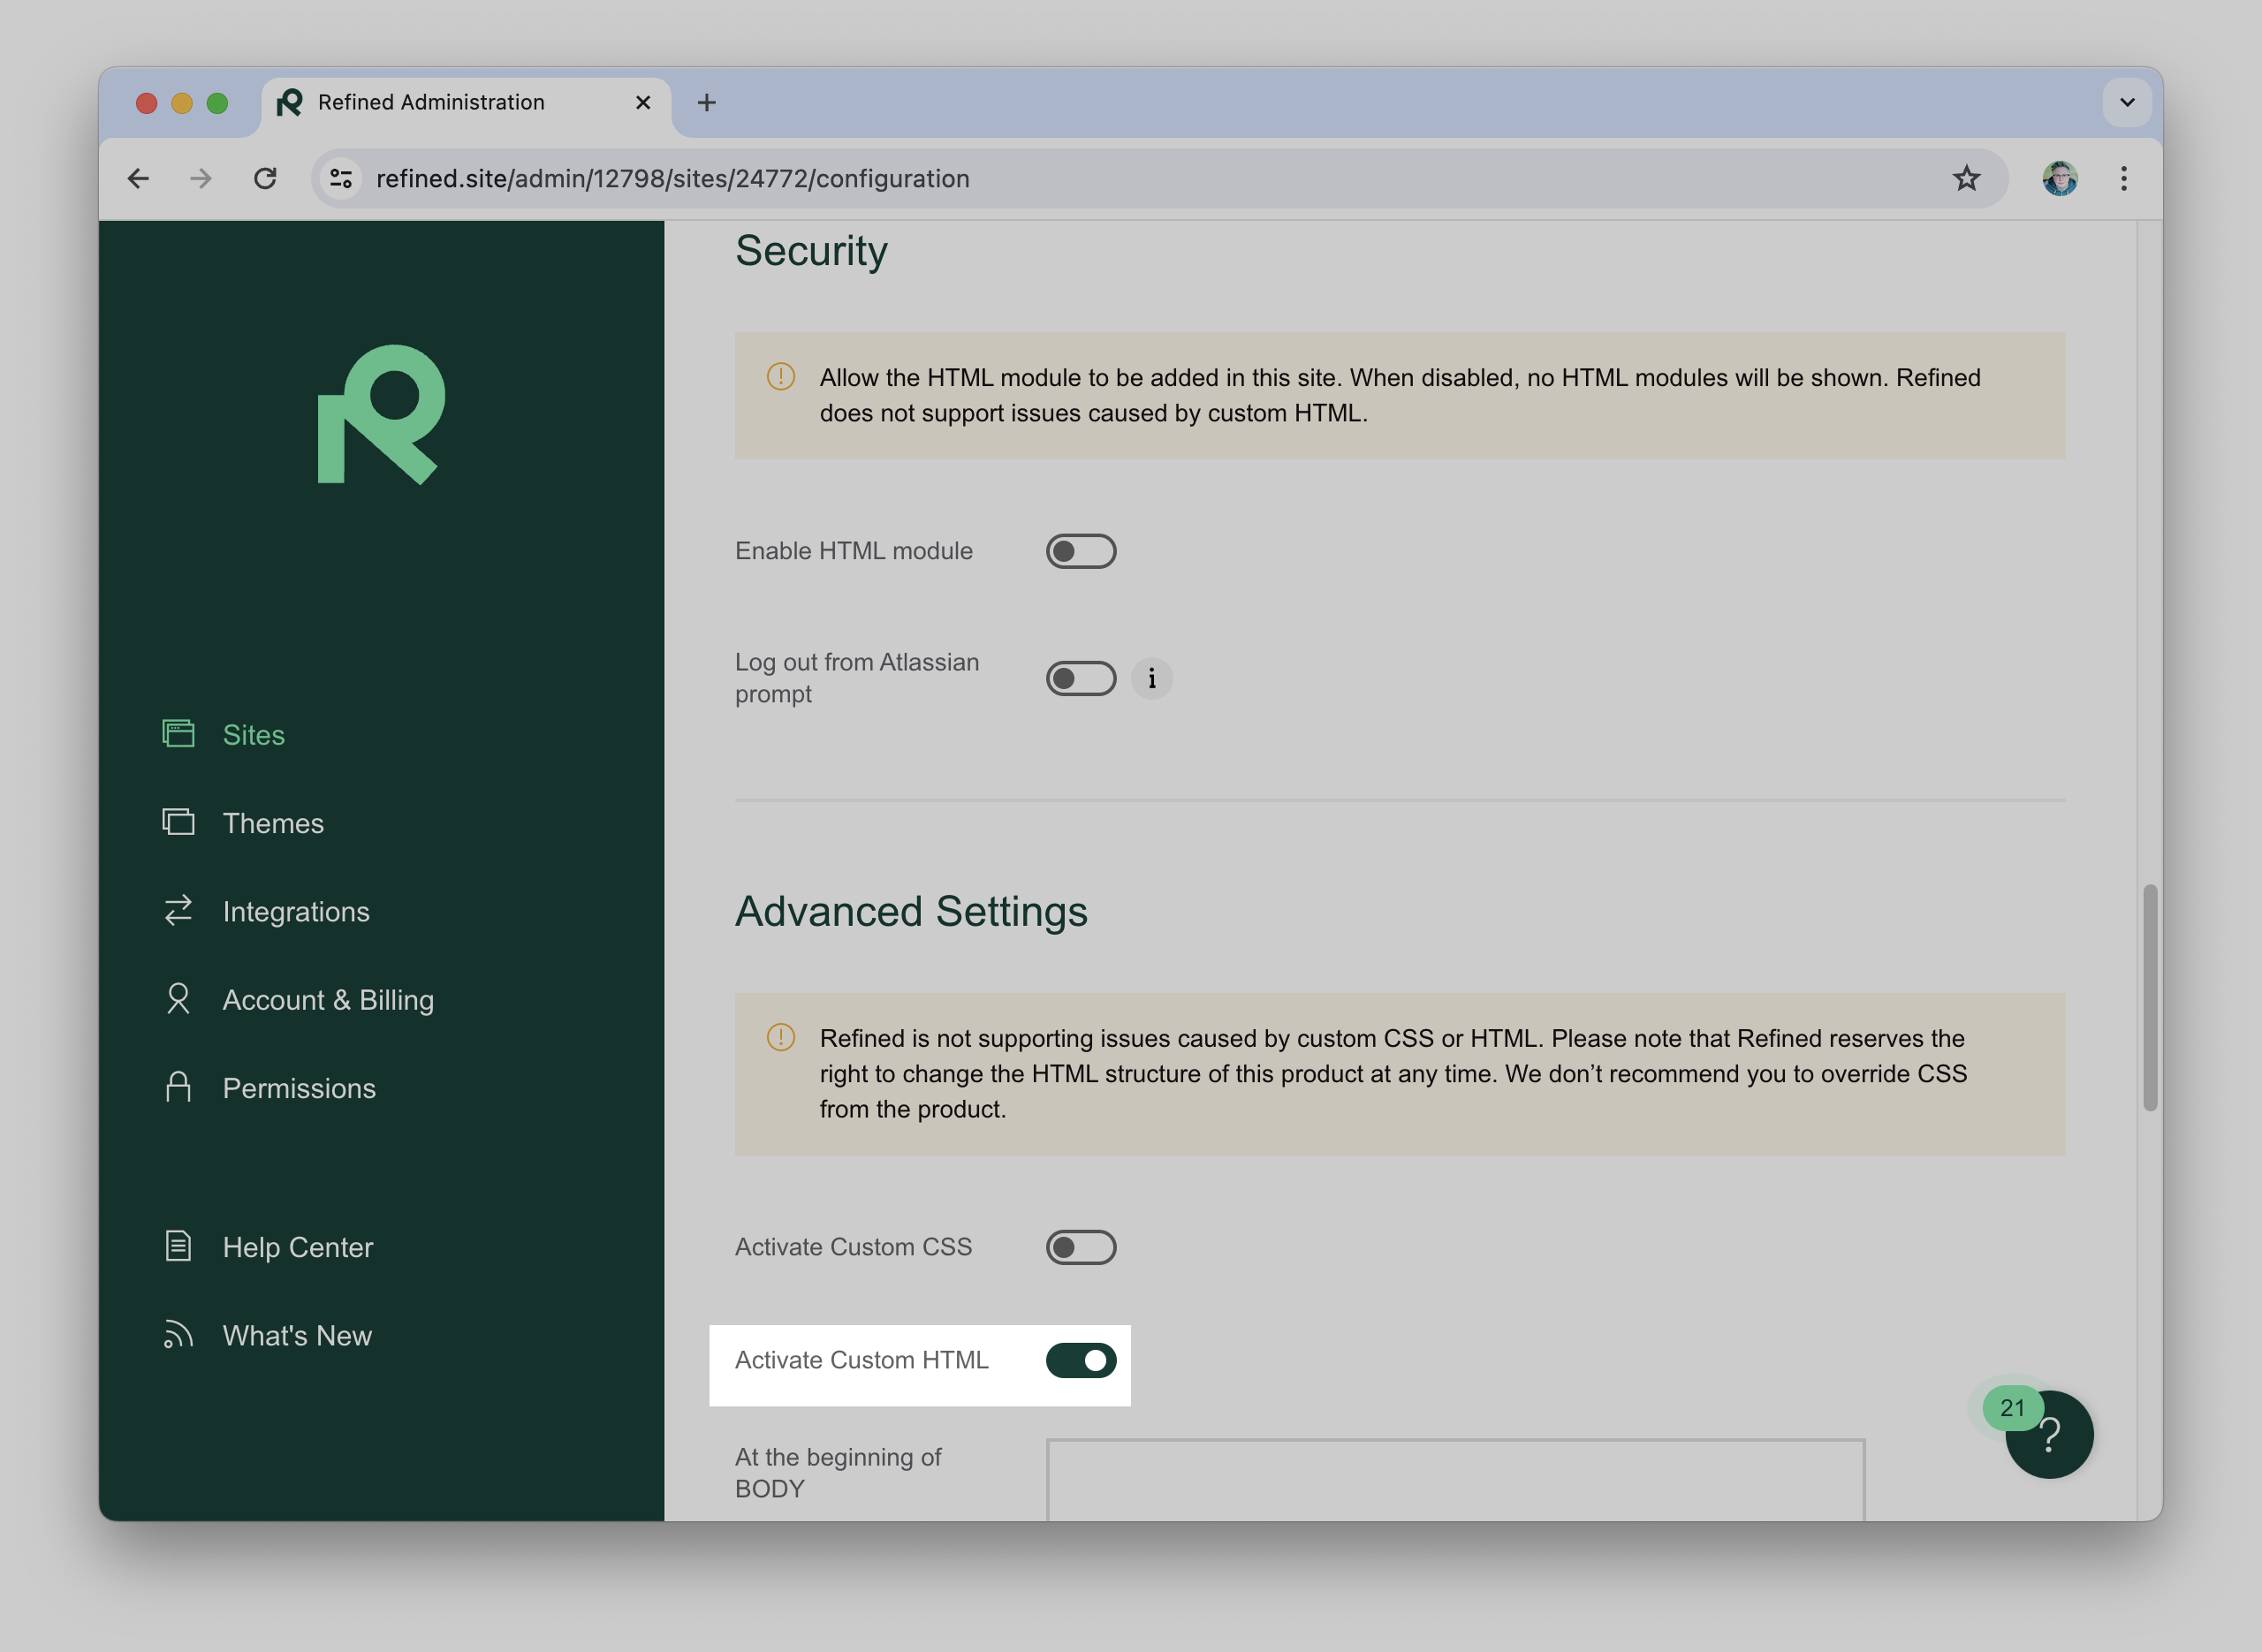This screenshot has height=1652, width=2262.
Task: Open the help chat bubble button
Action: (2049, 1436)
